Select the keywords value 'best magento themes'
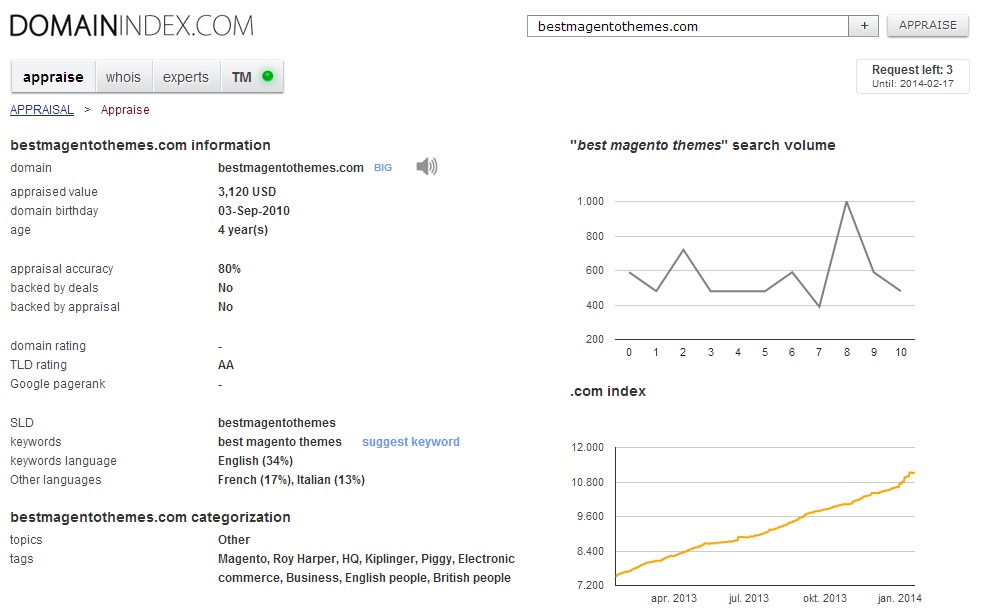981x609 pixels. point(280,442)
